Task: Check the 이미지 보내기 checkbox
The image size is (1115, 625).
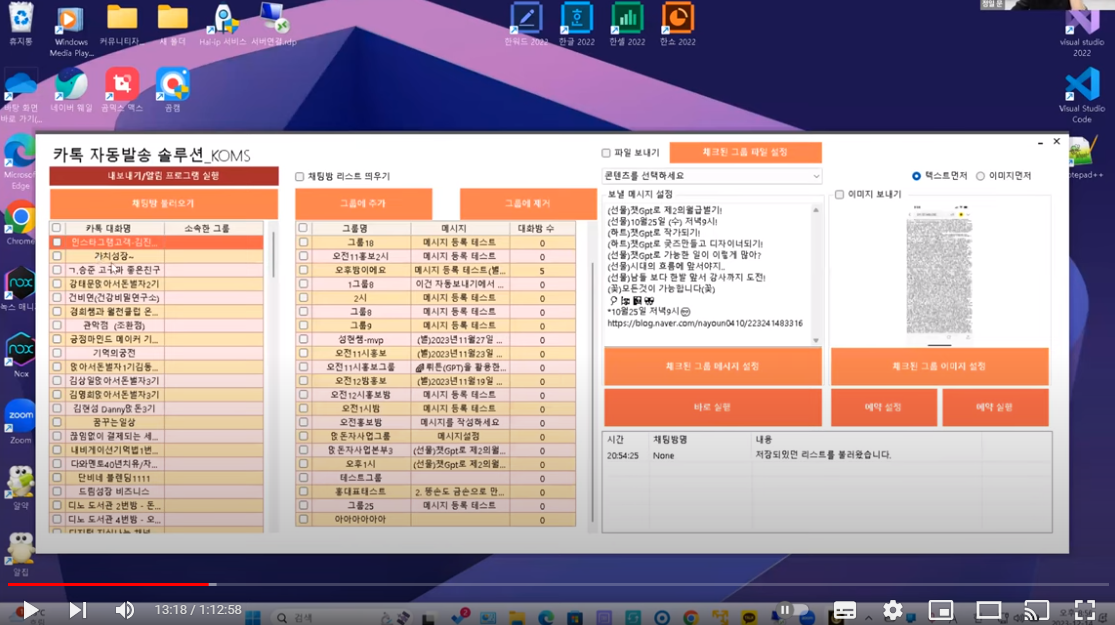Action: (839, 194)
